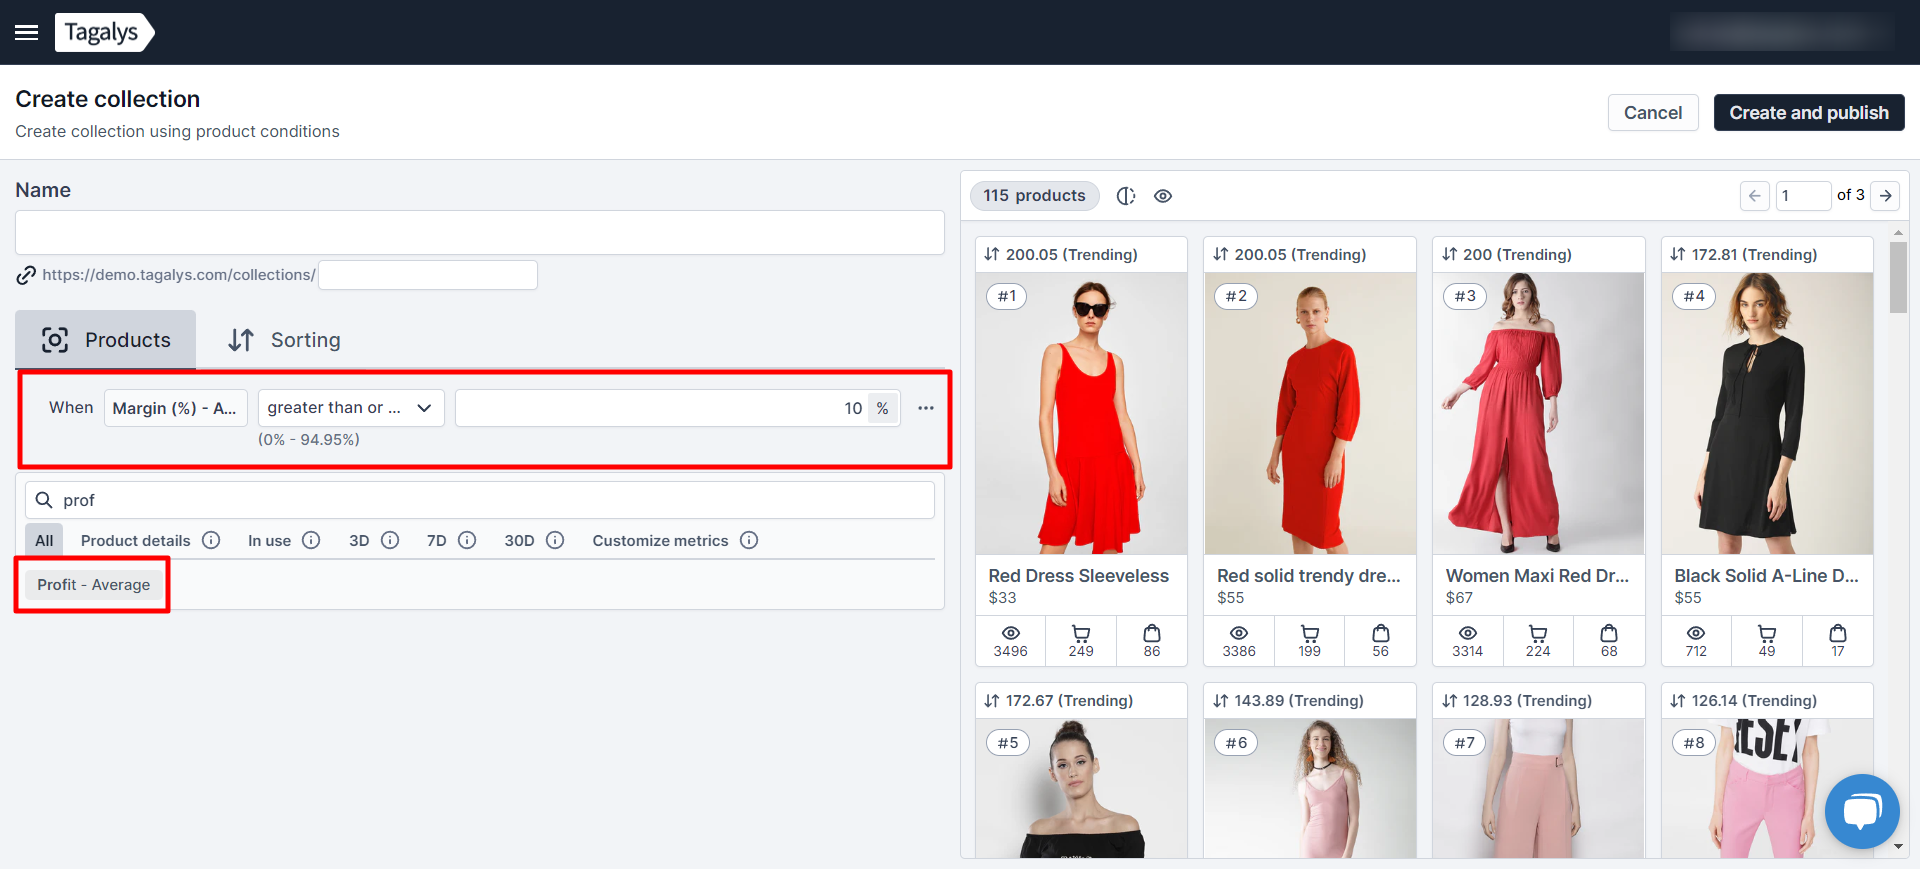This screenshot has height=869, width=1920.
Task: Click the Cancel button
Action: pos(1653,113)
